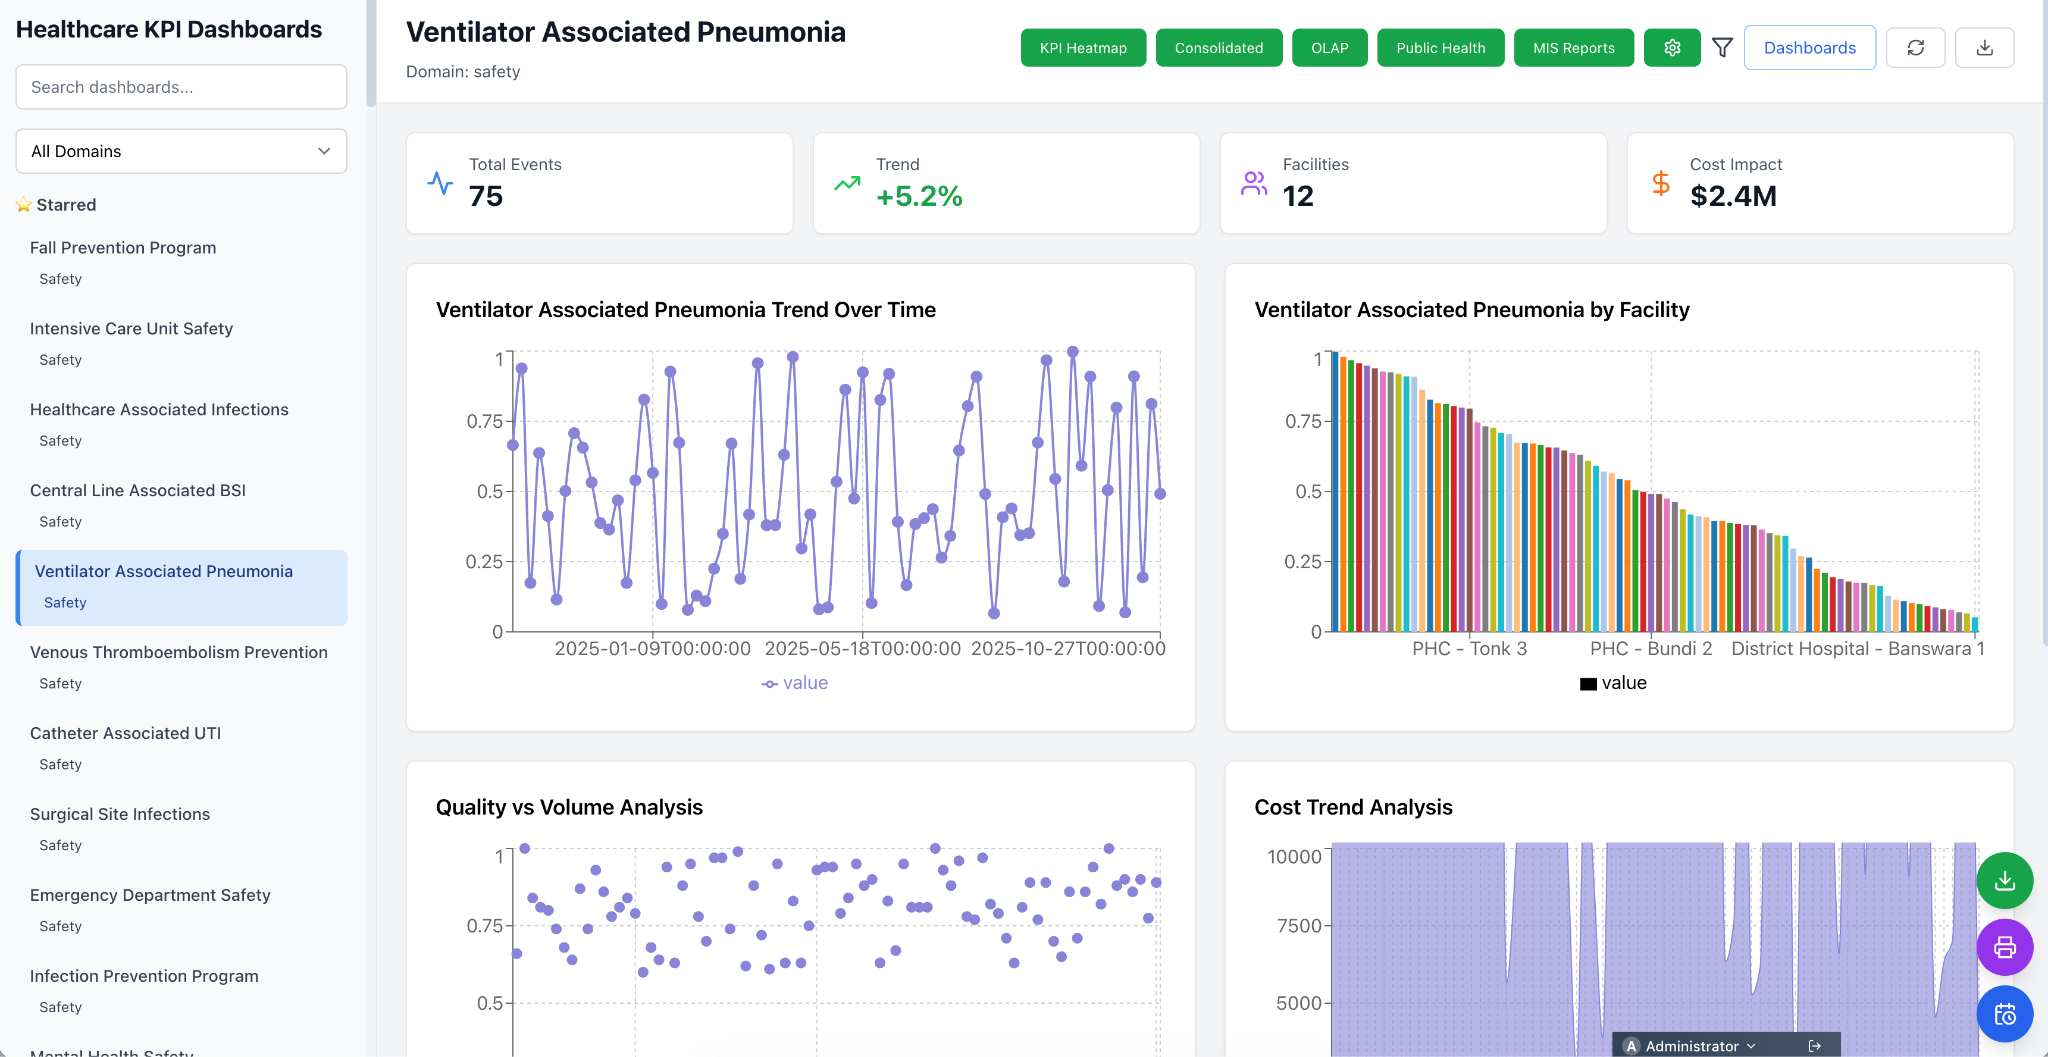Open Venous Thromboembolism Prevention dashboard

tap(181, 668)
